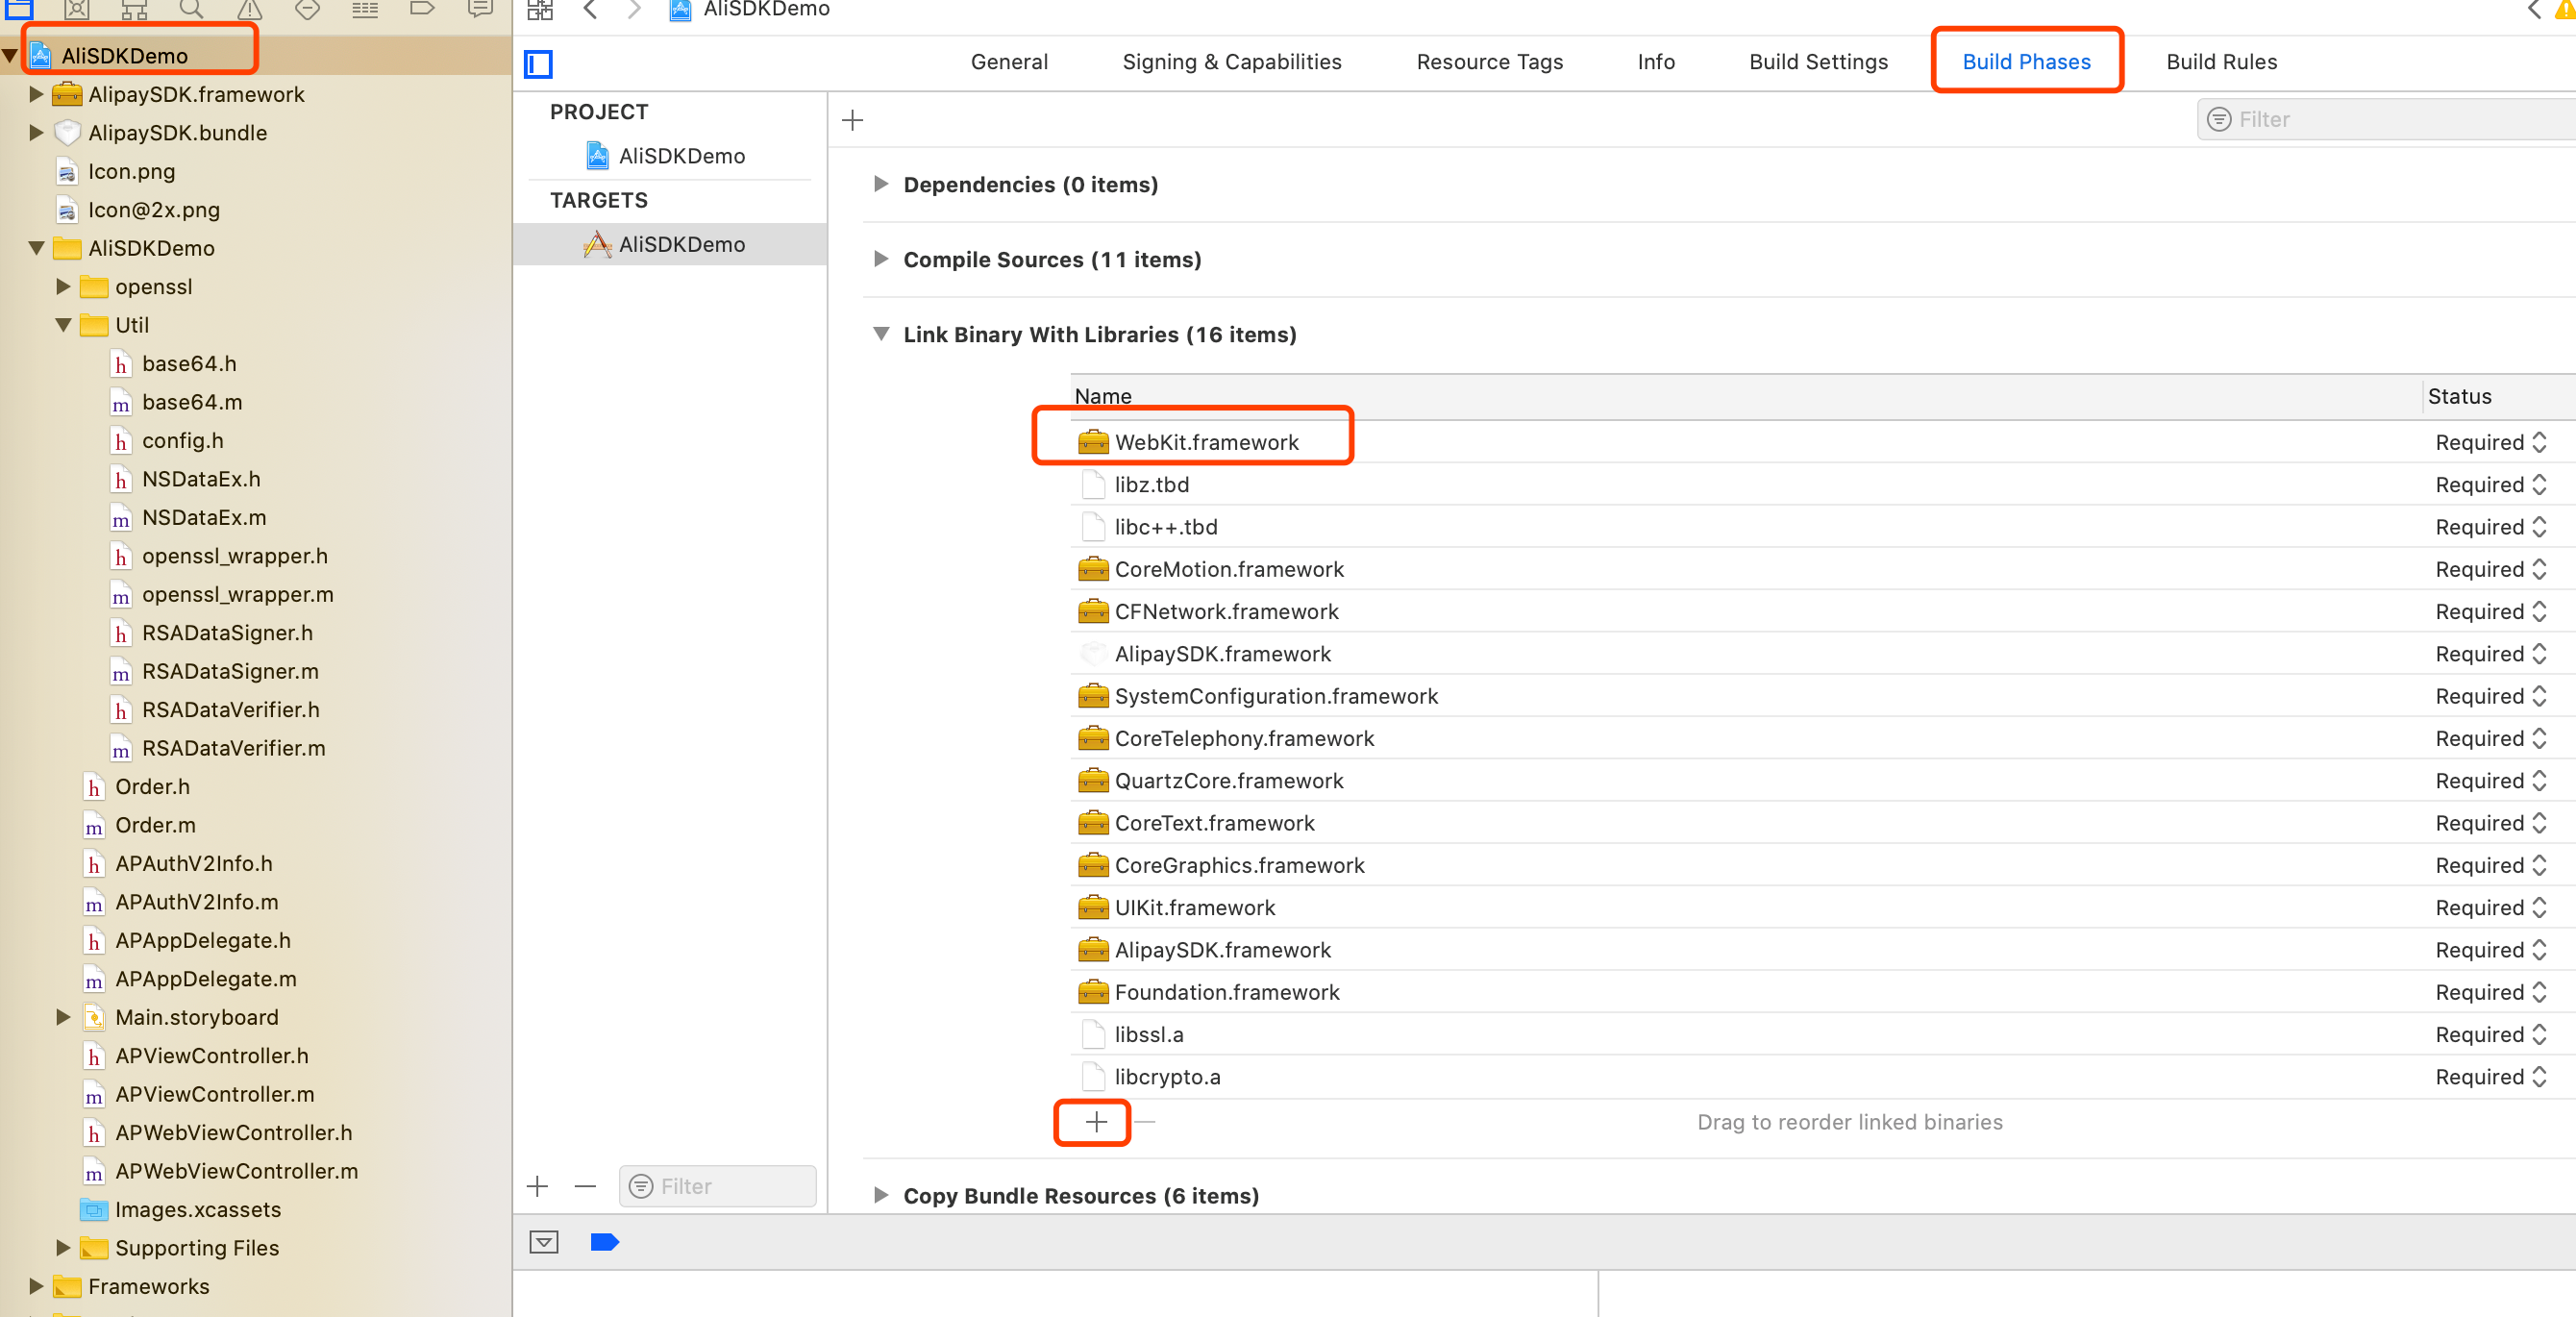Open the Breakpoint navigator icon
The height and width of the screenshot is (1317, 2576).
422,10
